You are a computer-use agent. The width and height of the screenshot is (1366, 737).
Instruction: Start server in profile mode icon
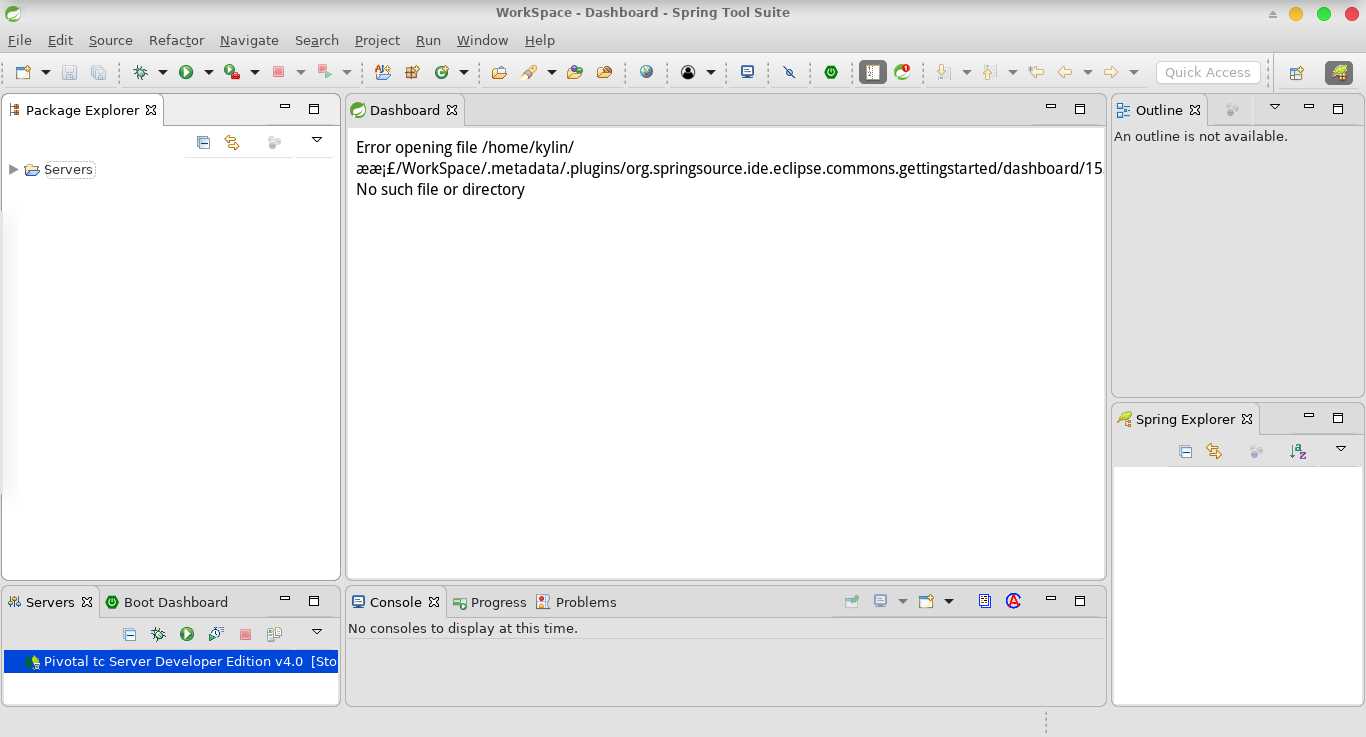pyautogui.click(x=216, y=634)
